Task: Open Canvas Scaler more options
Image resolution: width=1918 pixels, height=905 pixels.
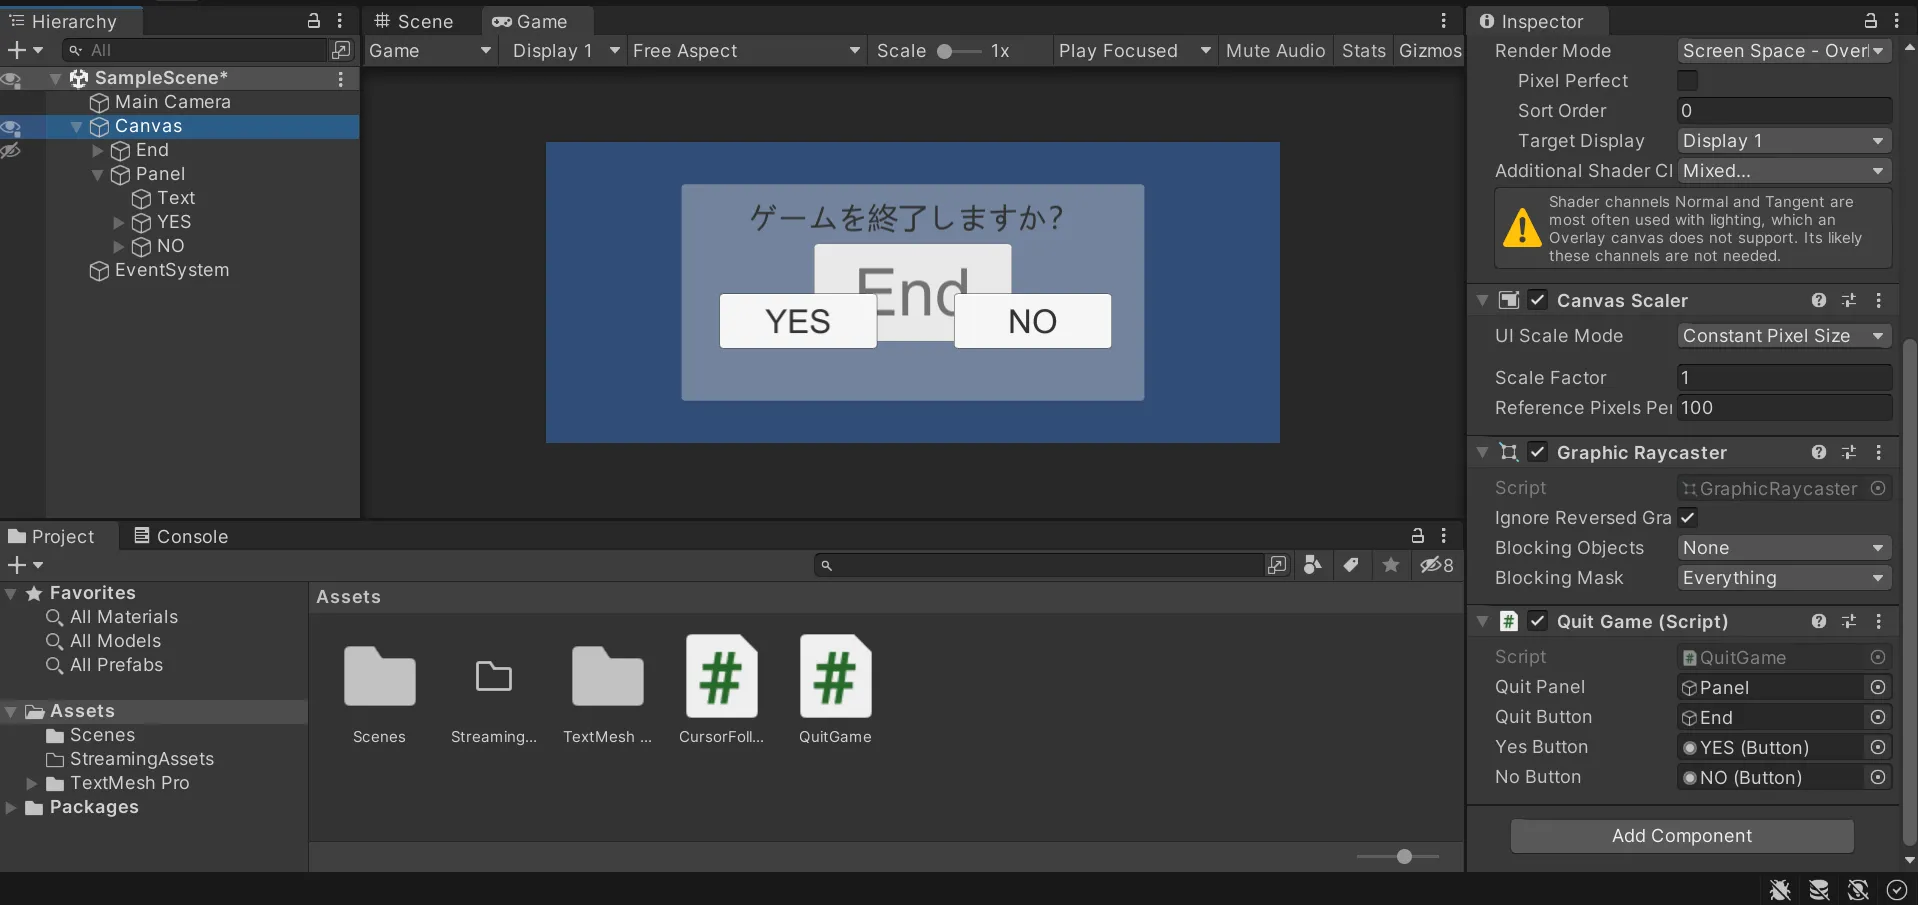Action: click(1879, 301)
